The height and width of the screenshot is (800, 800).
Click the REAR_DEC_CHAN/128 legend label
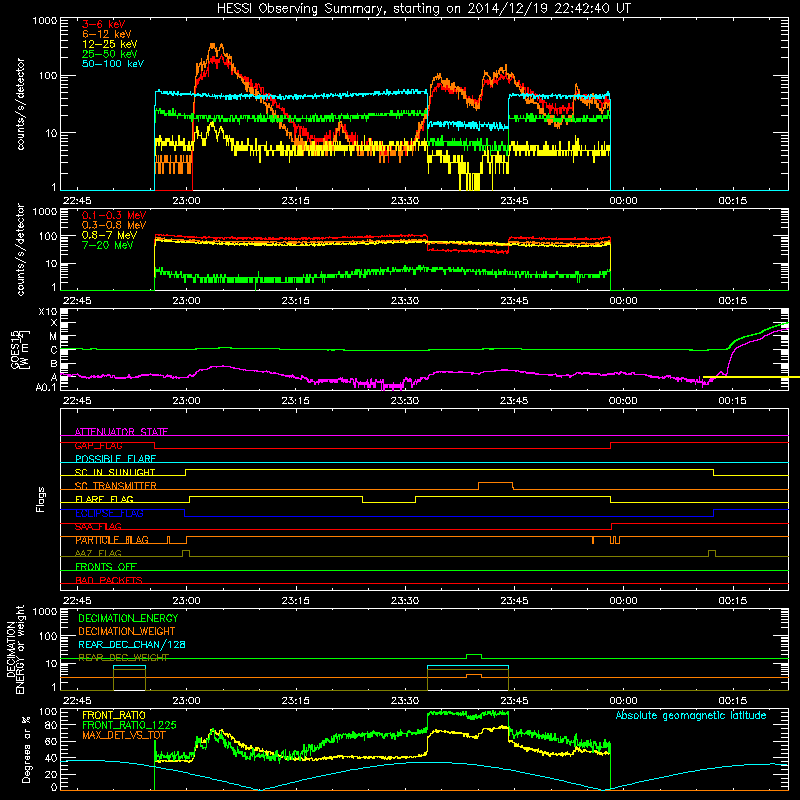pyautogui.click(x=132, y=644)
